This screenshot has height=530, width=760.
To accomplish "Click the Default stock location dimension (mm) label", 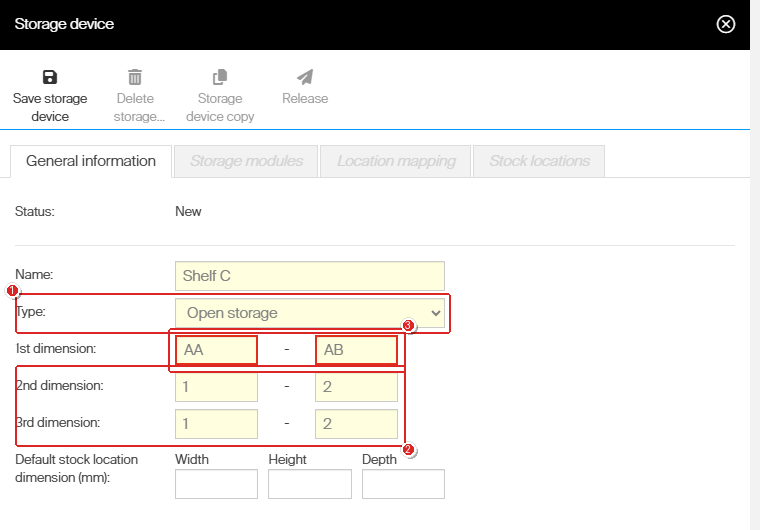I will (77, 468).
